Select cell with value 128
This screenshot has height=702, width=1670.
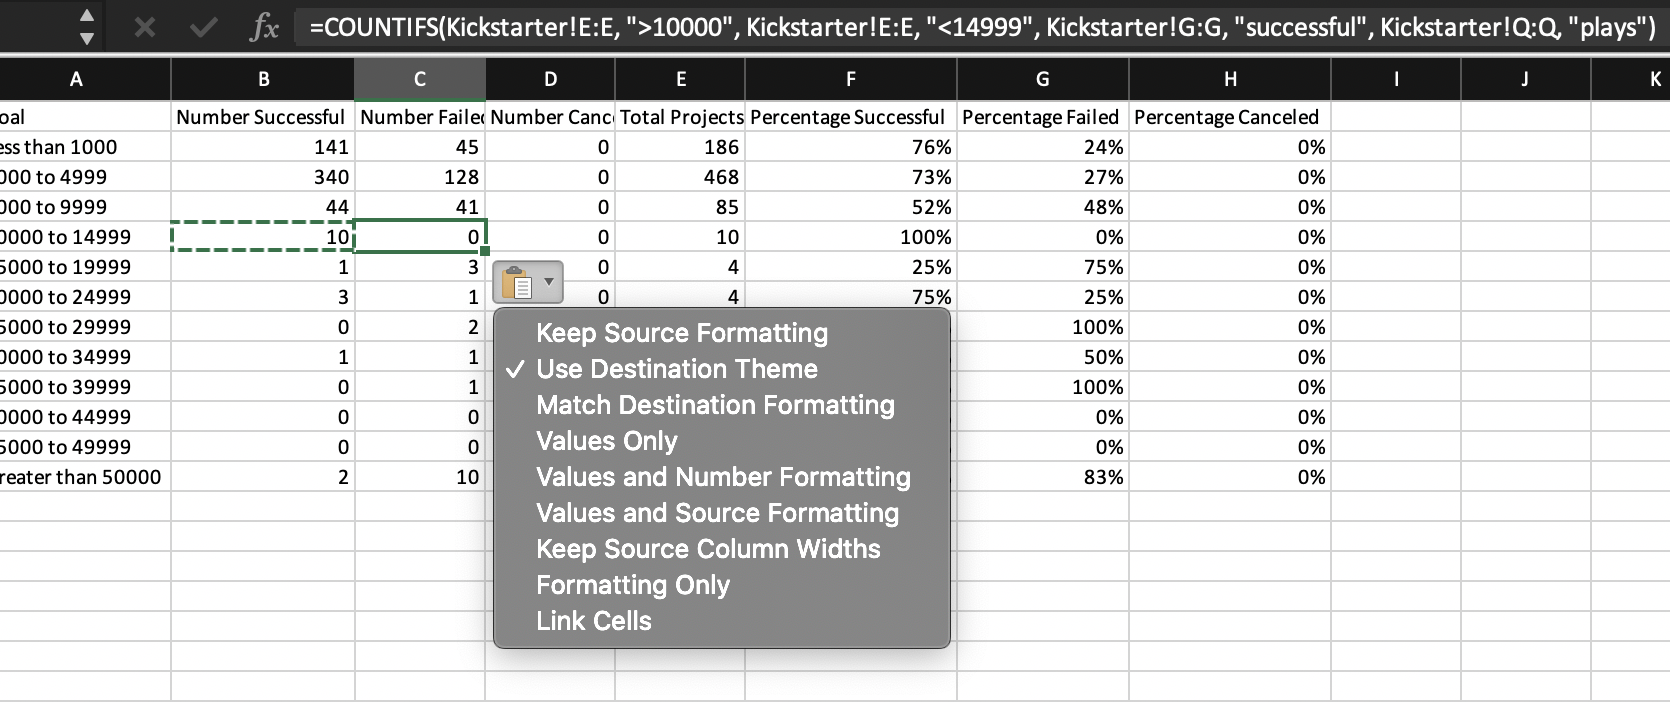coord(420,177)
